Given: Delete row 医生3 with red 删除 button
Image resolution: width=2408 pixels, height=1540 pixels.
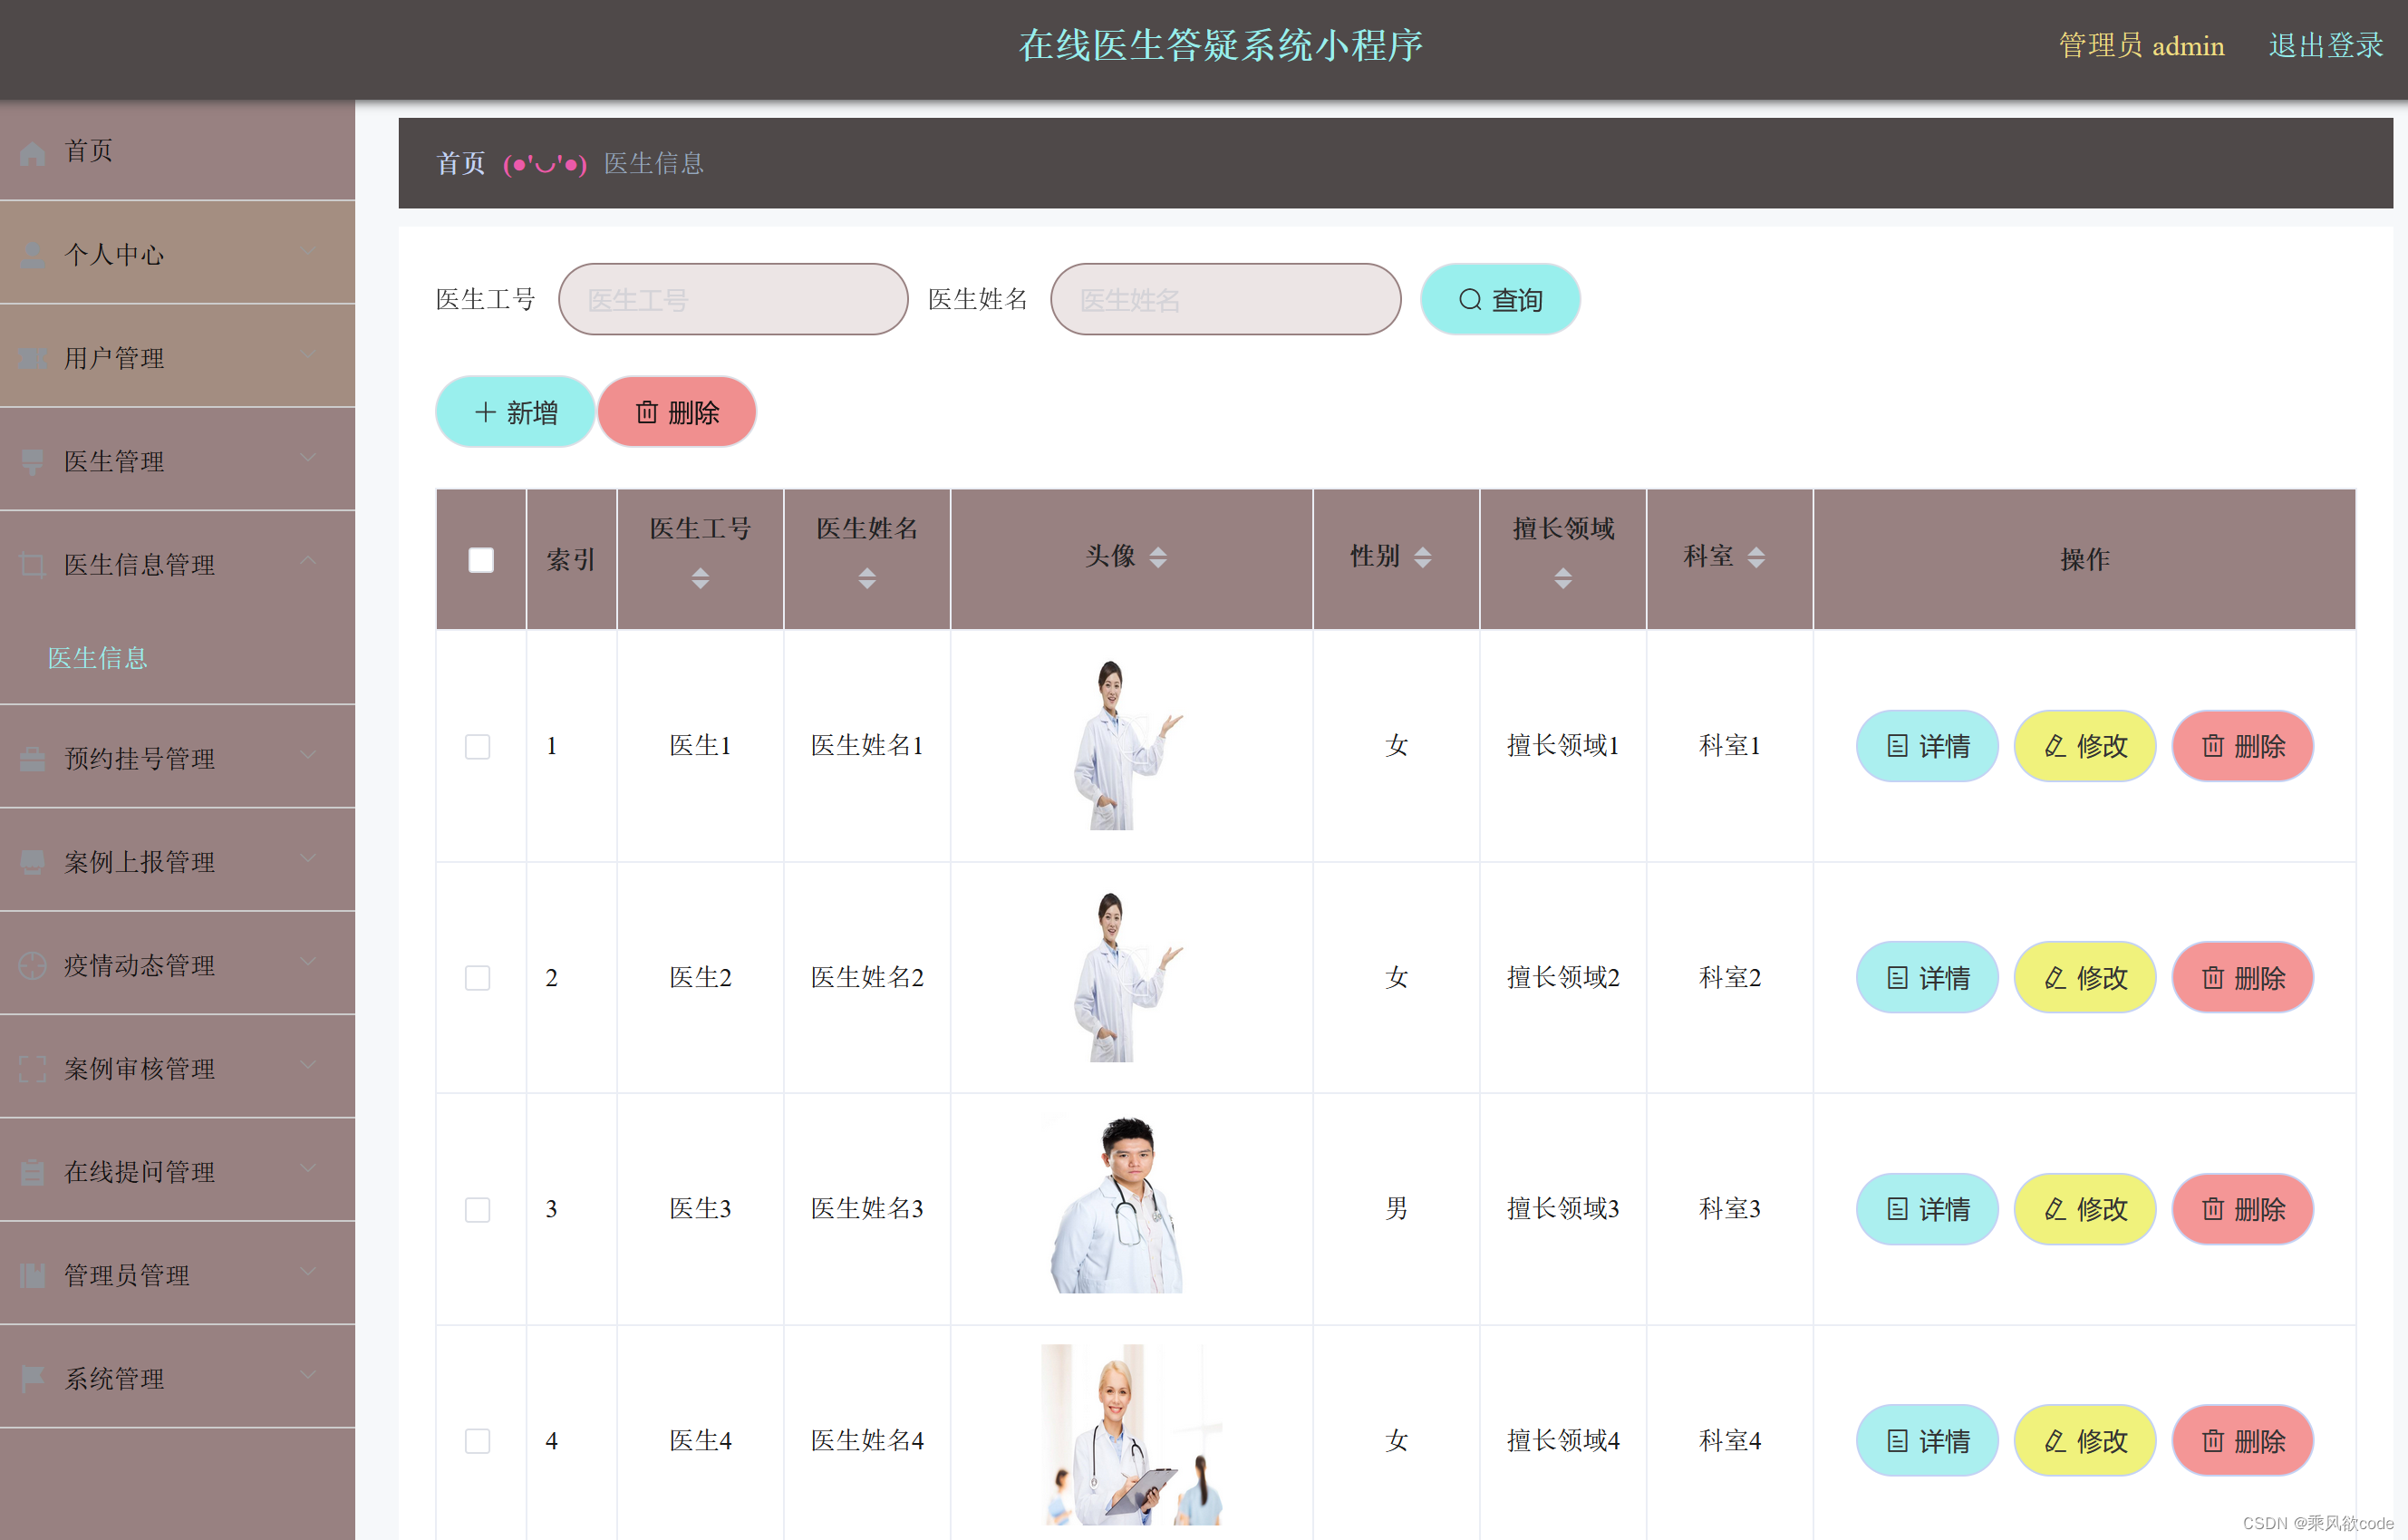Looking at the screenshot, I should [2242, 1209].
